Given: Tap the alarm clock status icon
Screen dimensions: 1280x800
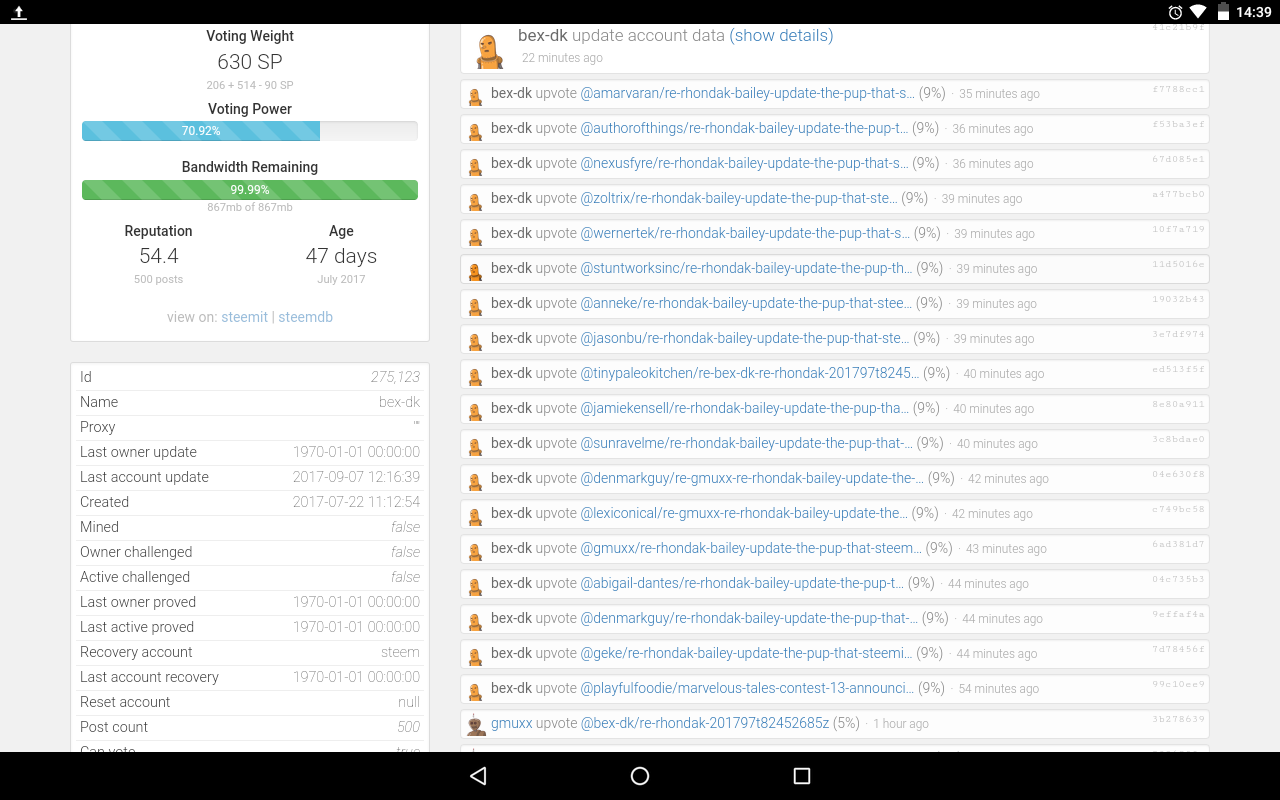Looking at the screenshot, I should (x=1175, y=12).
